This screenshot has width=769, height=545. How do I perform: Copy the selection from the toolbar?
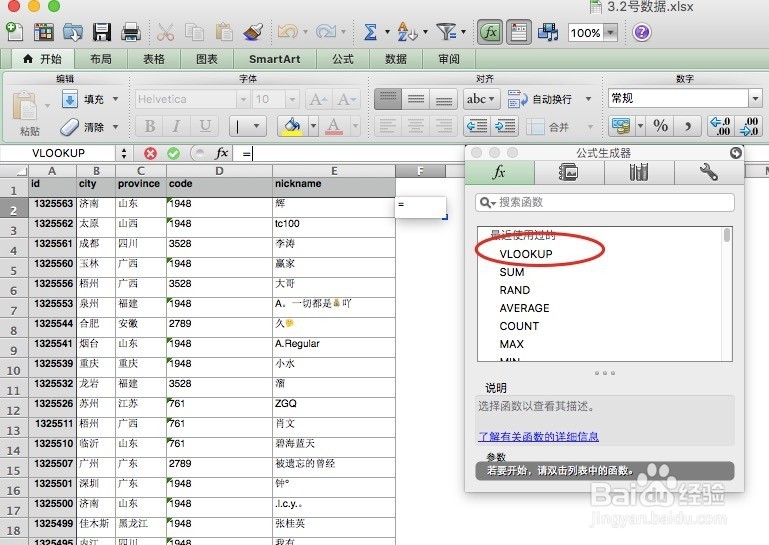coord(195,32)
